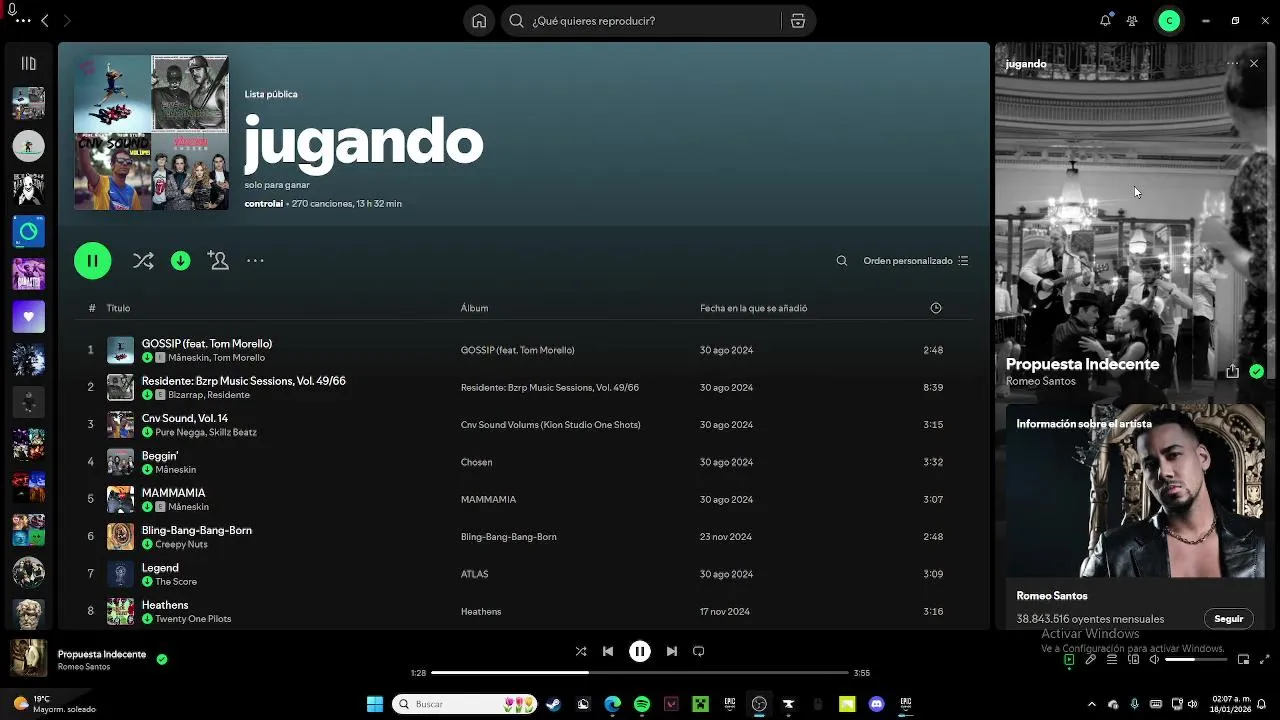The image size is (1280, 720).
Task: Open the miniplayer
Action: point(1243,660)
